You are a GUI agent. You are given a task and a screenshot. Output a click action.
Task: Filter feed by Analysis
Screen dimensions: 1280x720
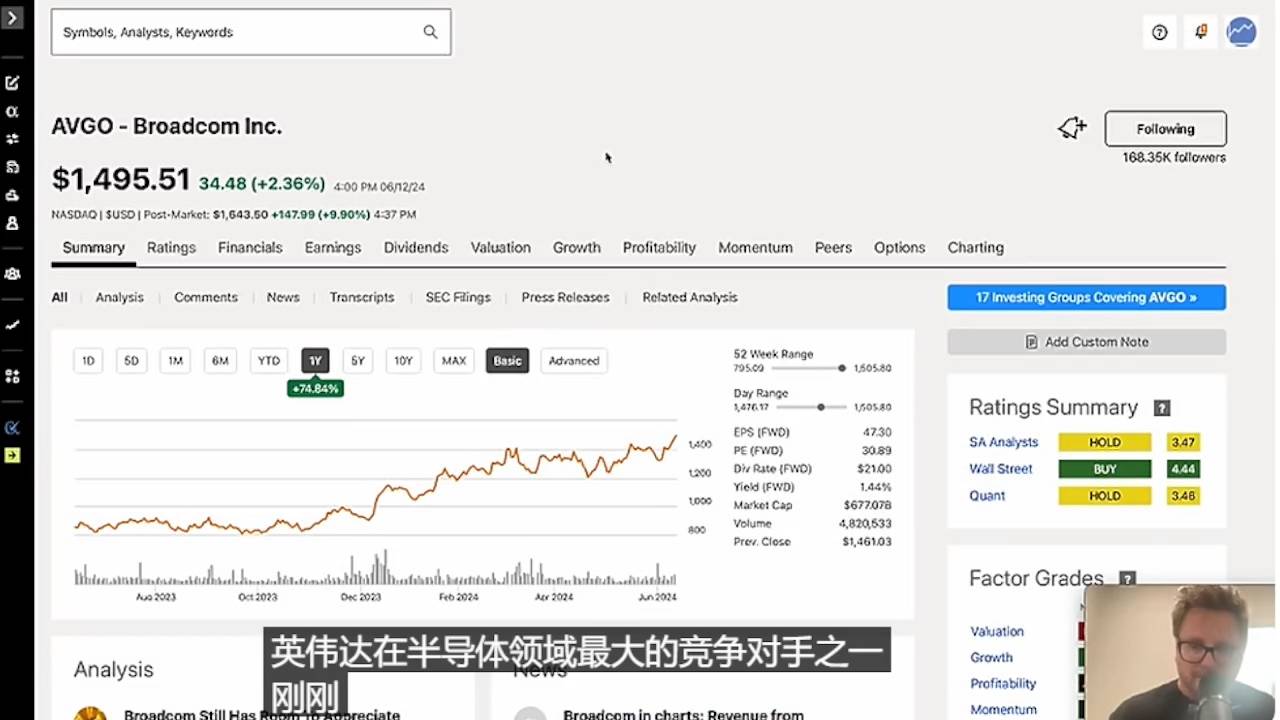click(120, 297)
